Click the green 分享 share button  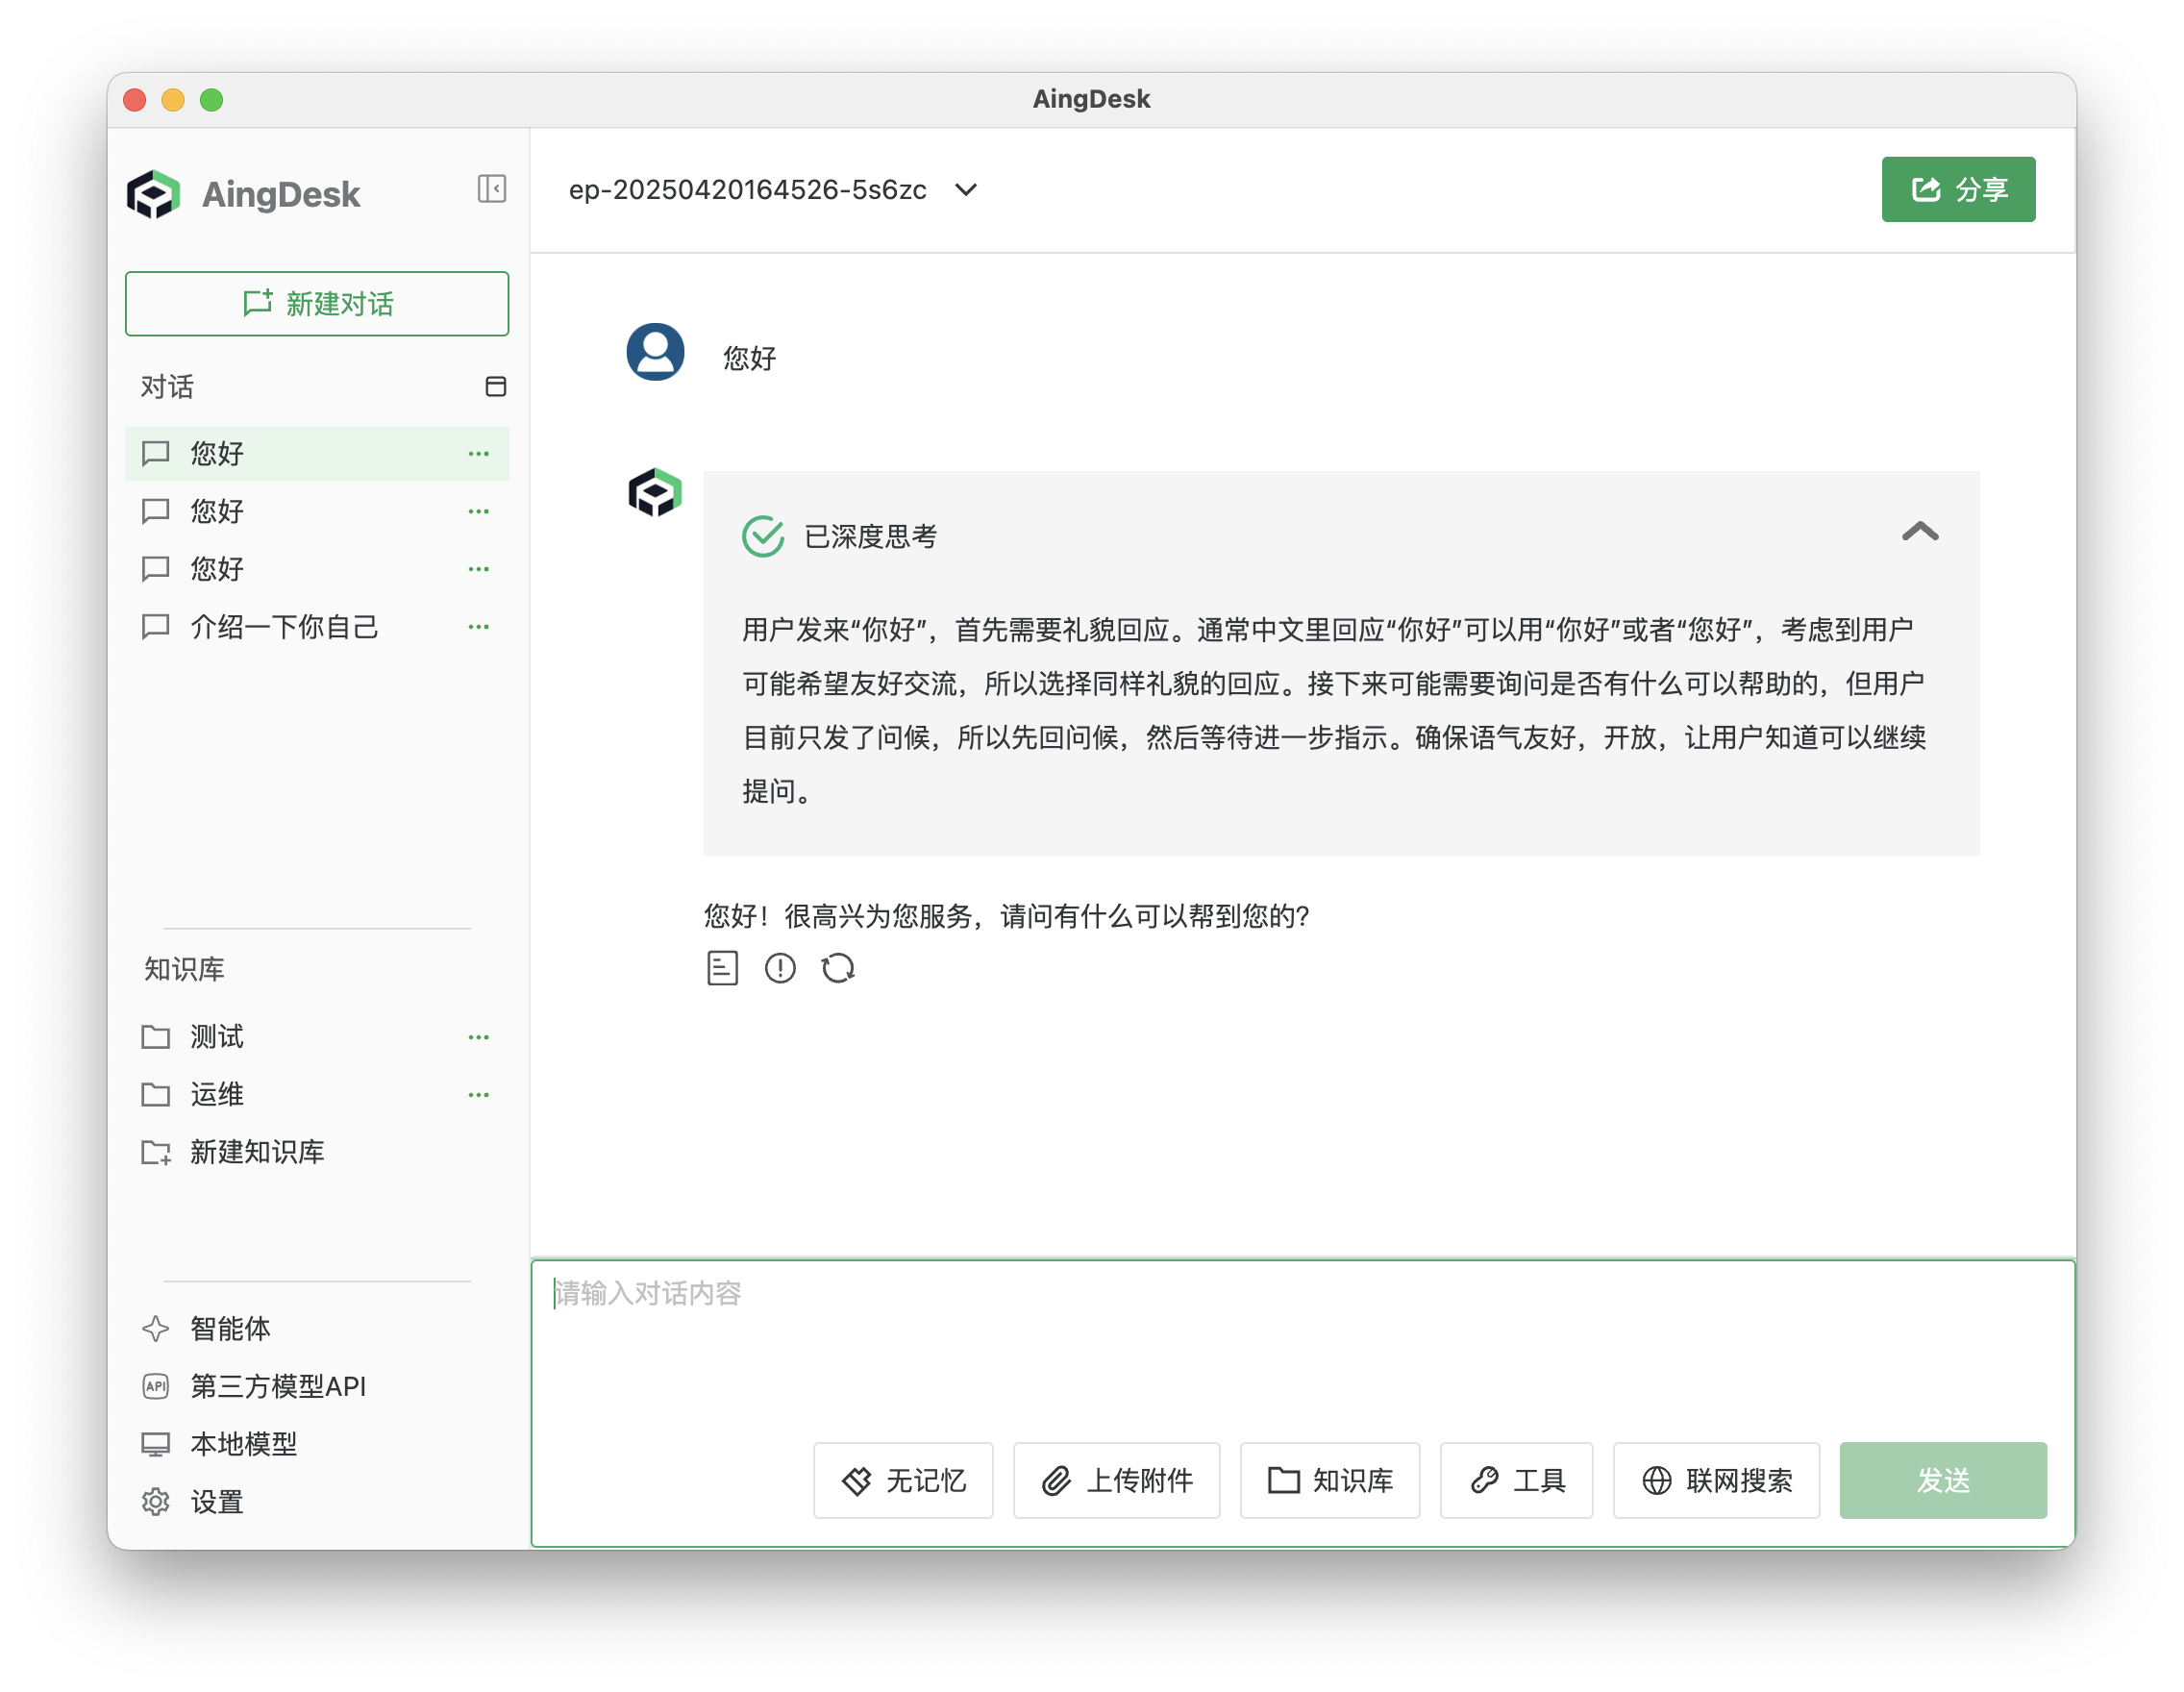1957,190
